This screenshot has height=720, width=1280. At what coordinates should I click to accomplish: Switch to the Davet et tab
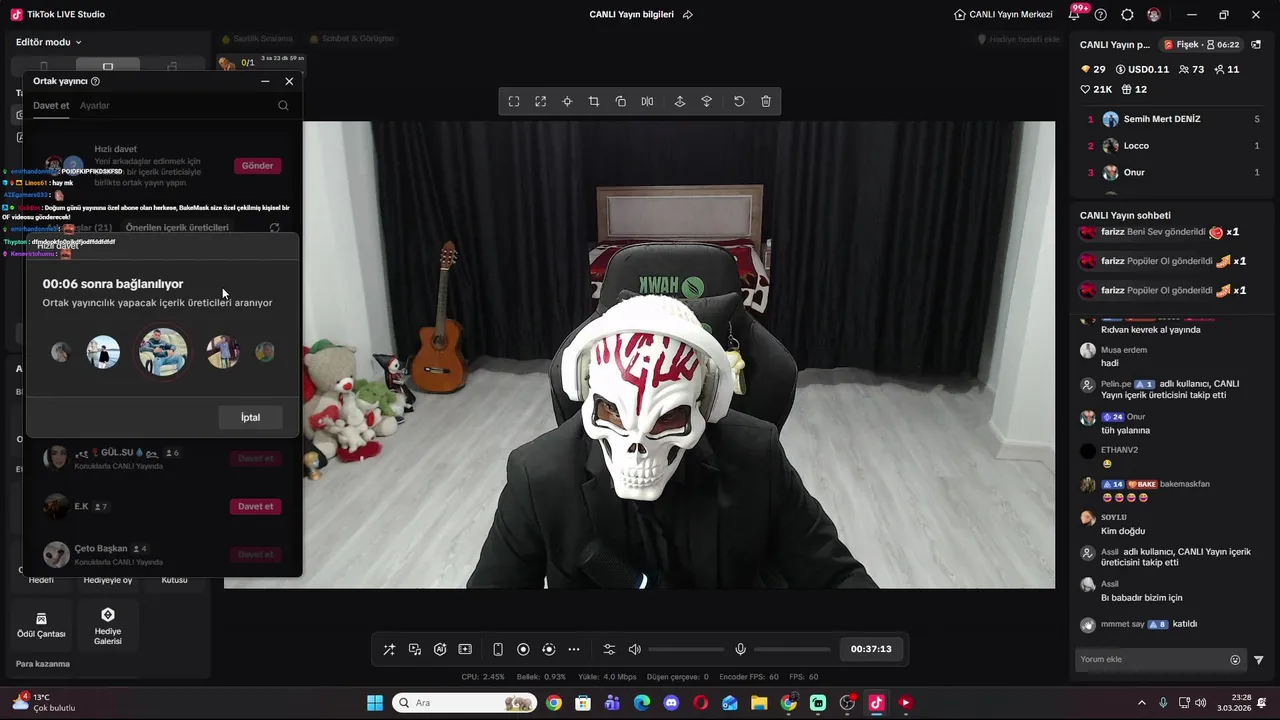coord(51,106)
